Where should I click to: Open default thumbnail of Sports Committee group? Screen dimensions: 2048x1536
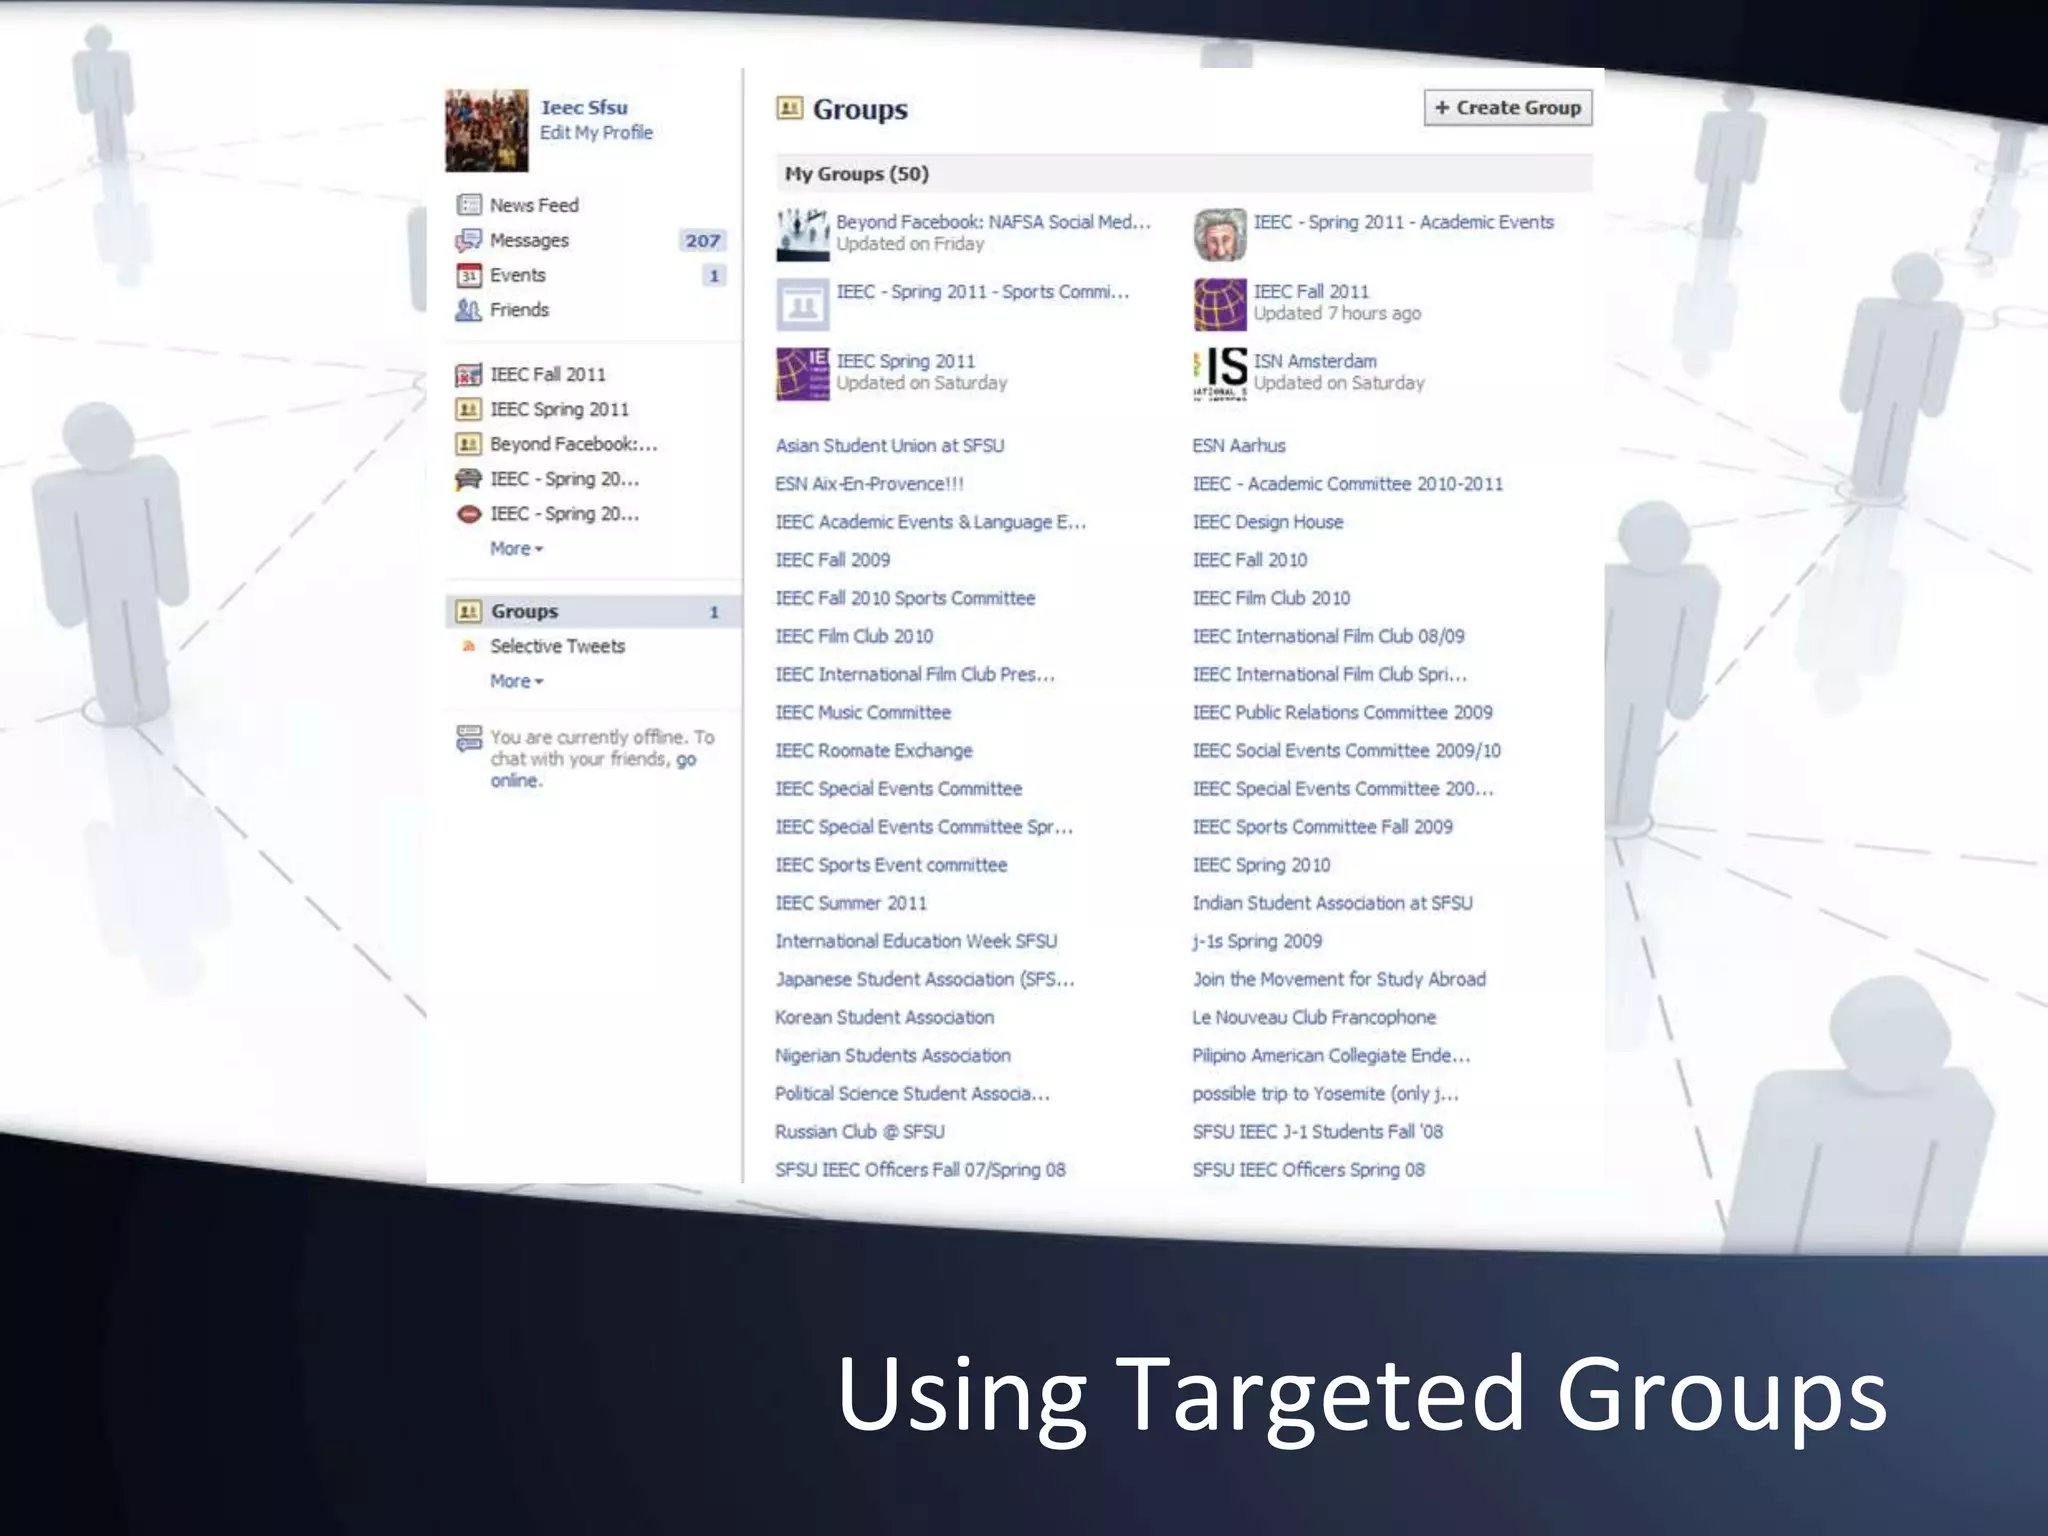click(x=803, y=304)
